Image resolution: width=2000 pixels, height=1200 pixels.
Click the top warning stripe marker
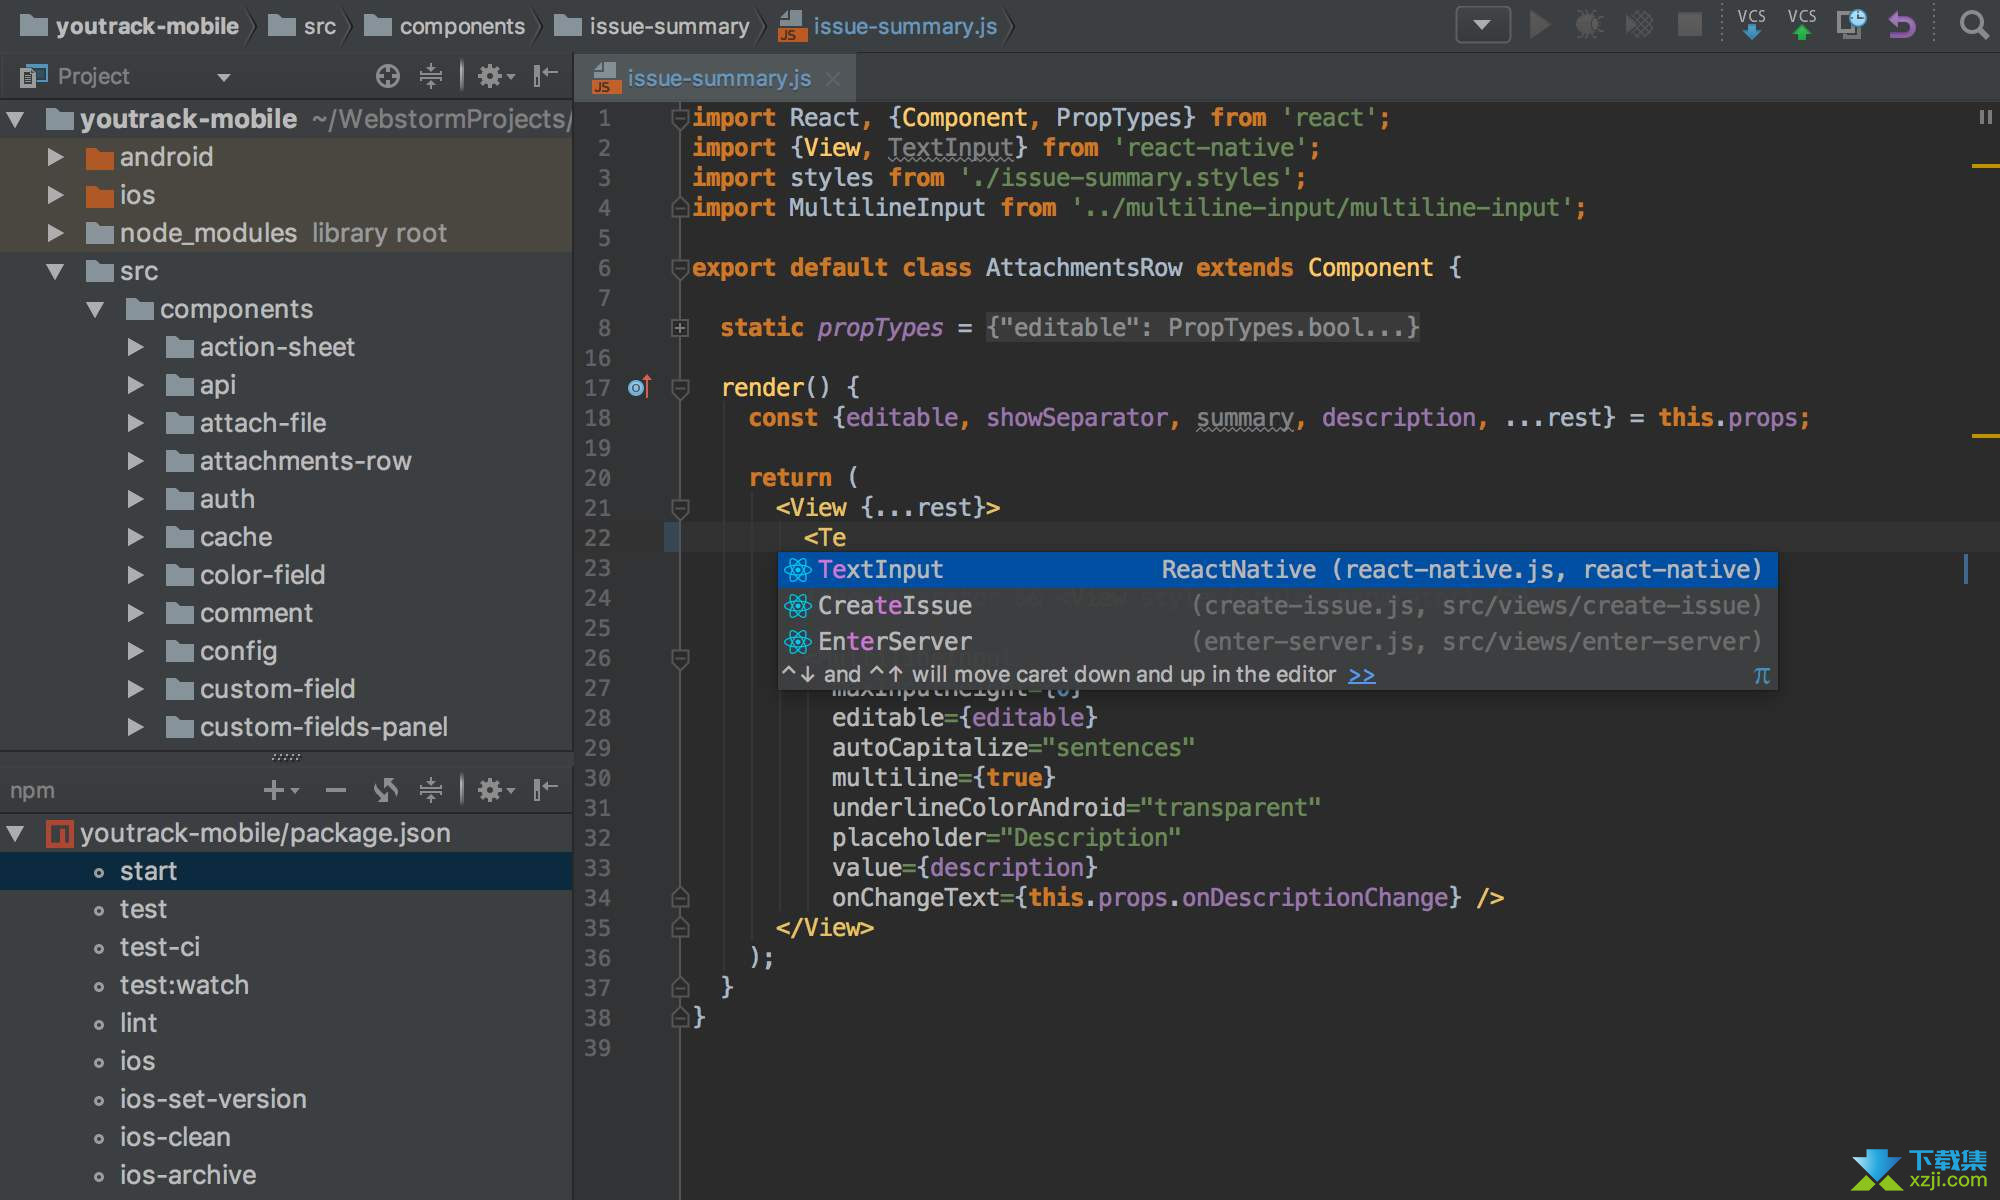click(x=1985, y=165)
